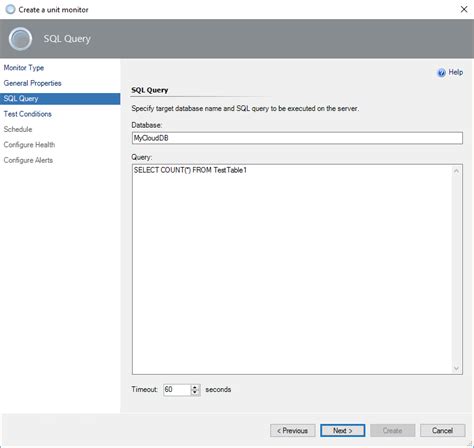
Task: Switch to the Test Conditions step
Action: [27, 114]
